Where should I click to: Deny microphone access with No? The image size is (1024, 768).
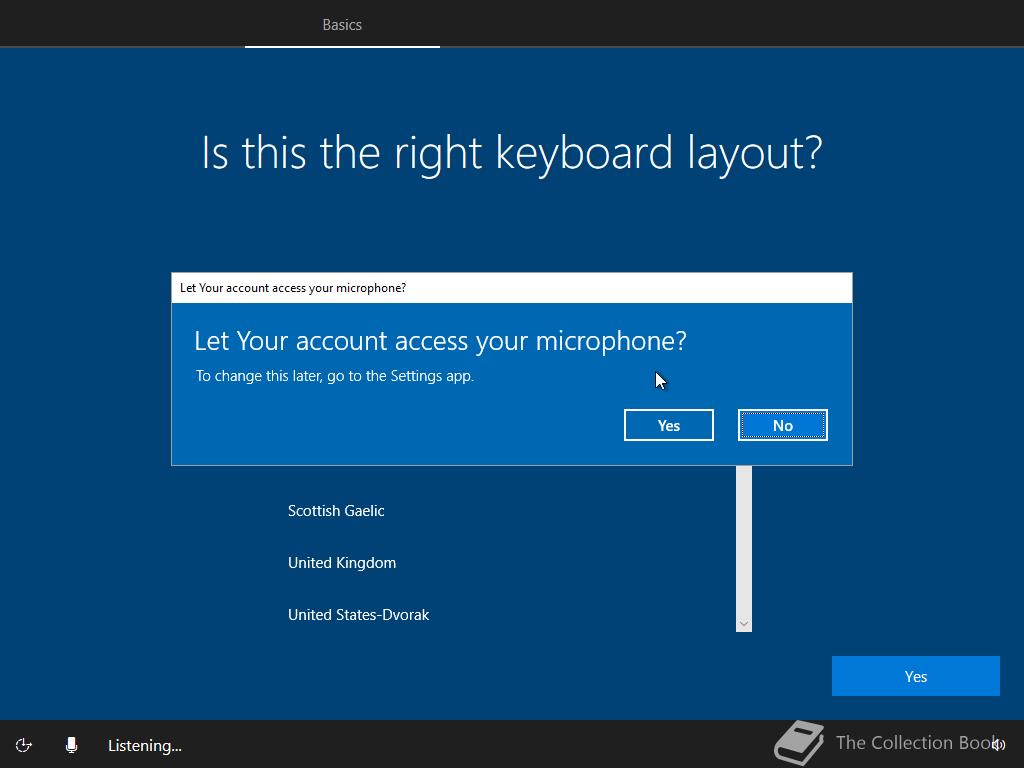[x=782, y=425]
